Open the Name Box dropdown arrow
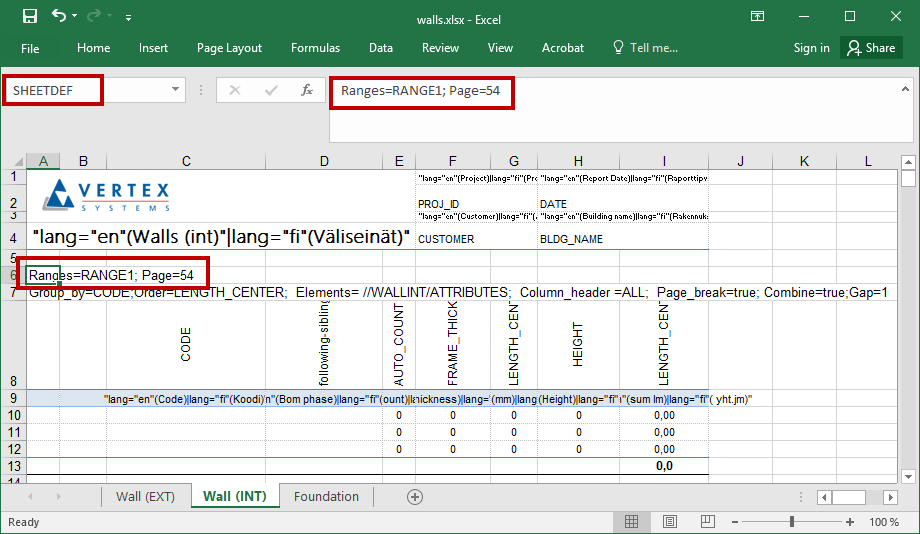The height and width of the screenshot is (534, 920). 176,90
